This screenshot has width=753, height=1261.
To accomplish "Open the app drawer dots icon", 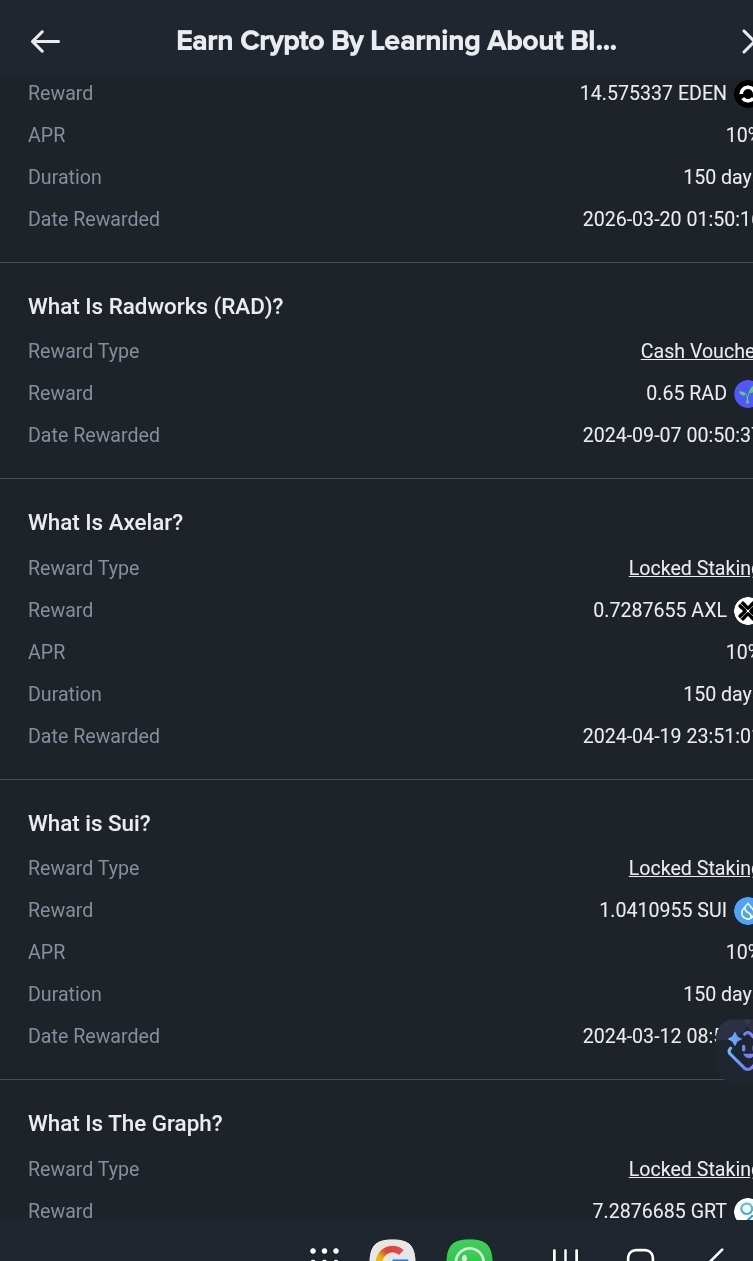I will 324,1251.
